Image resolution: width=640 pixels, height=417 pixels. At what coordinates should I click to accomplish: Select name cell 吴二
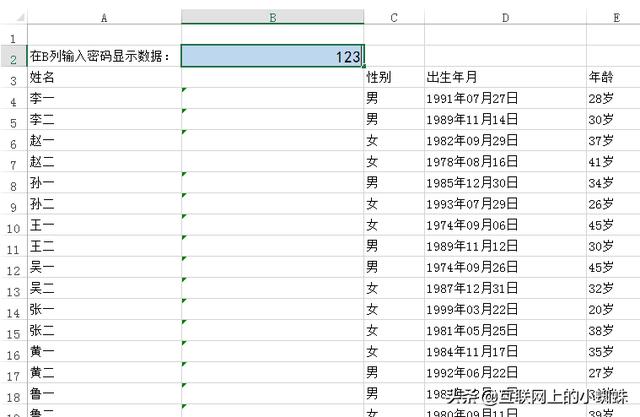click(x=104, y=288)
